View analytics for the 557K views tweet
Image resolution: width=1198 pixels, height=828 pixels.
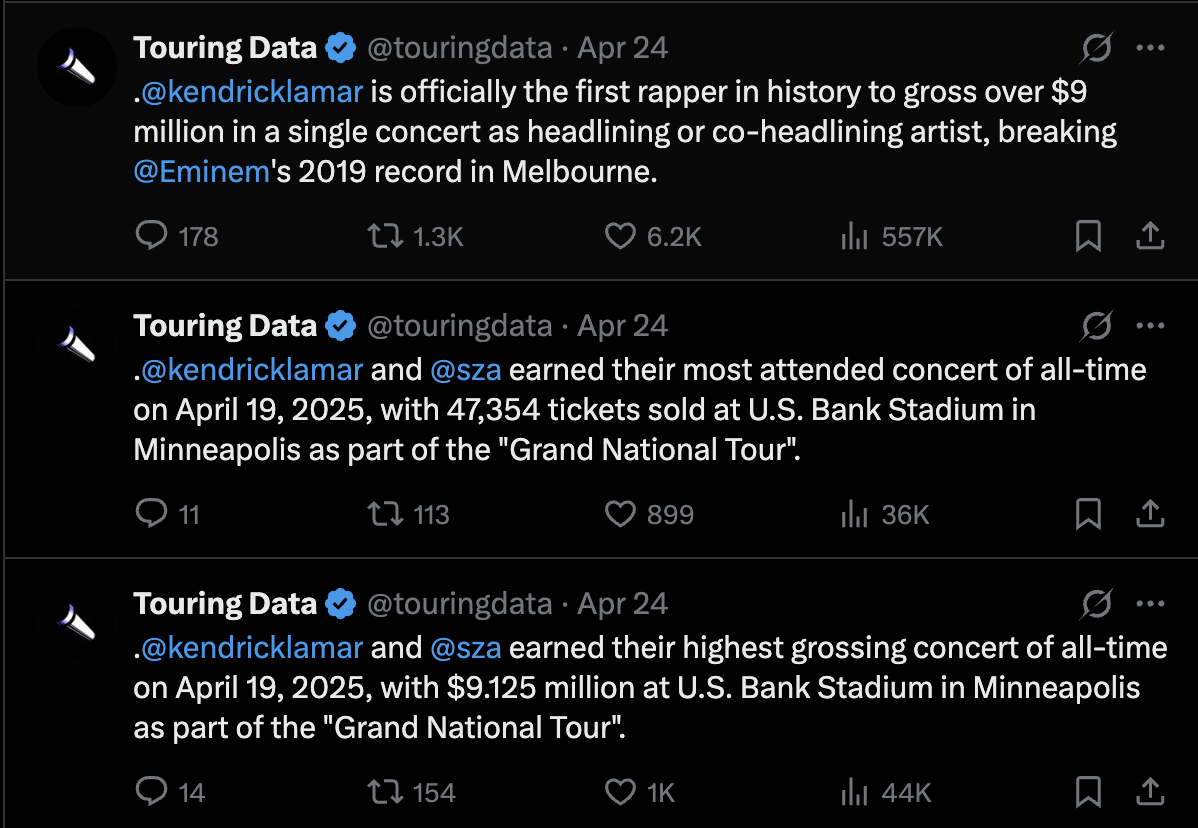click(853, 236)
